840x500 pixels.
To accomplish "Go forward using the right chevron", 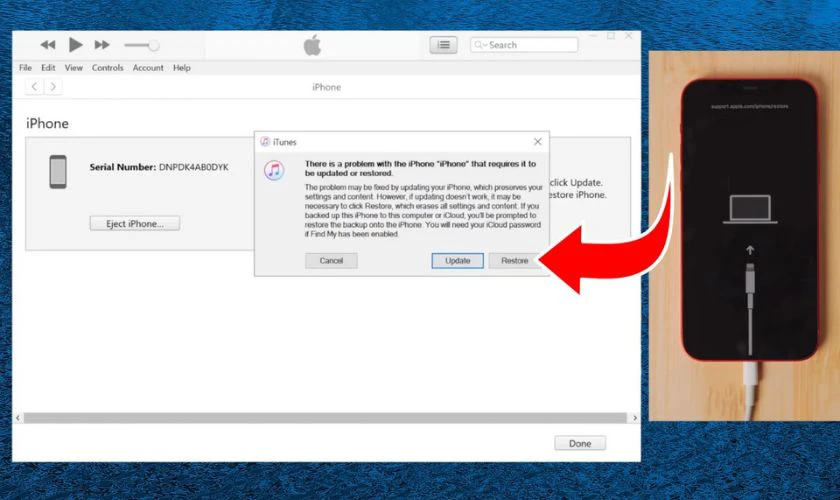I will pos(53,86).
